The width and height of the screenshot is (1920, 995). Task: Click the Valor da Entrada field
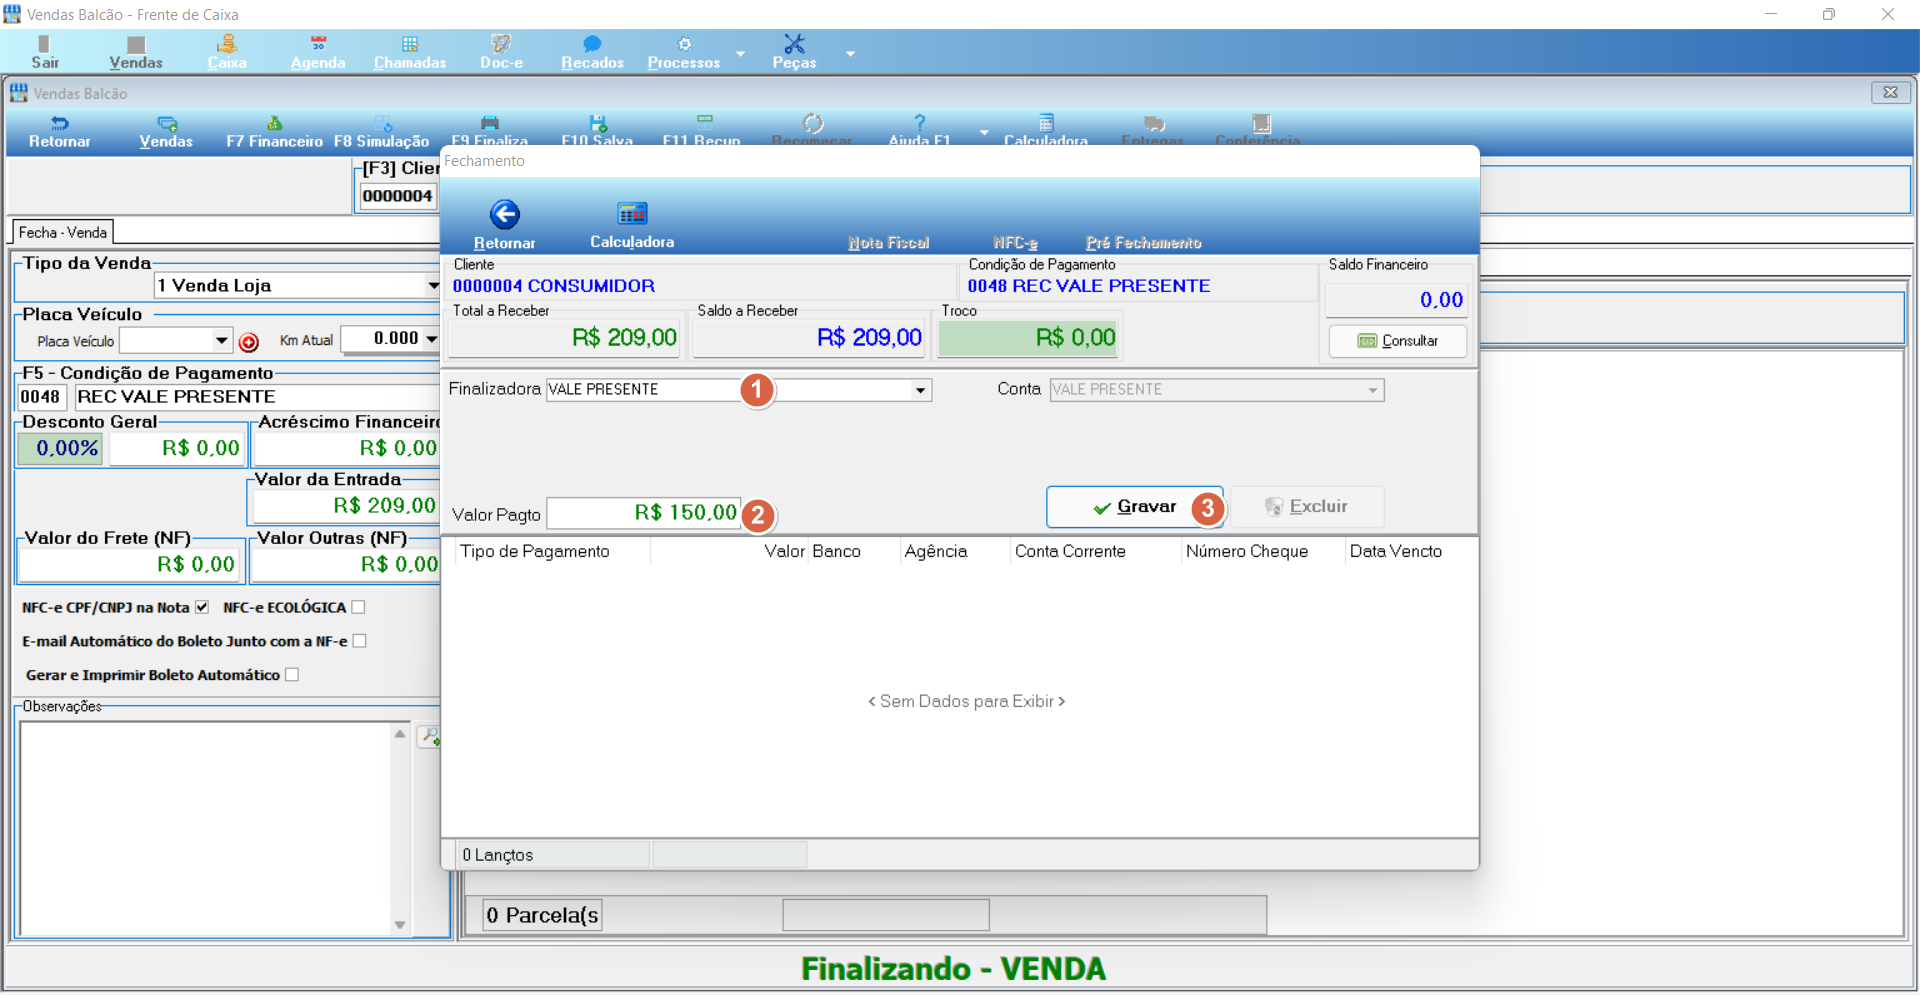click(x=346, y=505)
